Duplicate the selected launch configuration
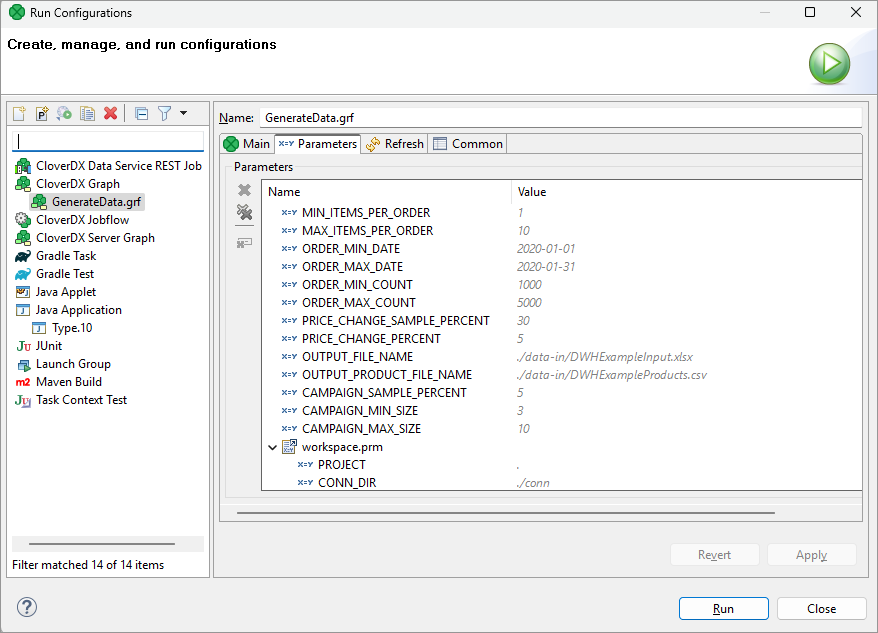 [85, 113]
